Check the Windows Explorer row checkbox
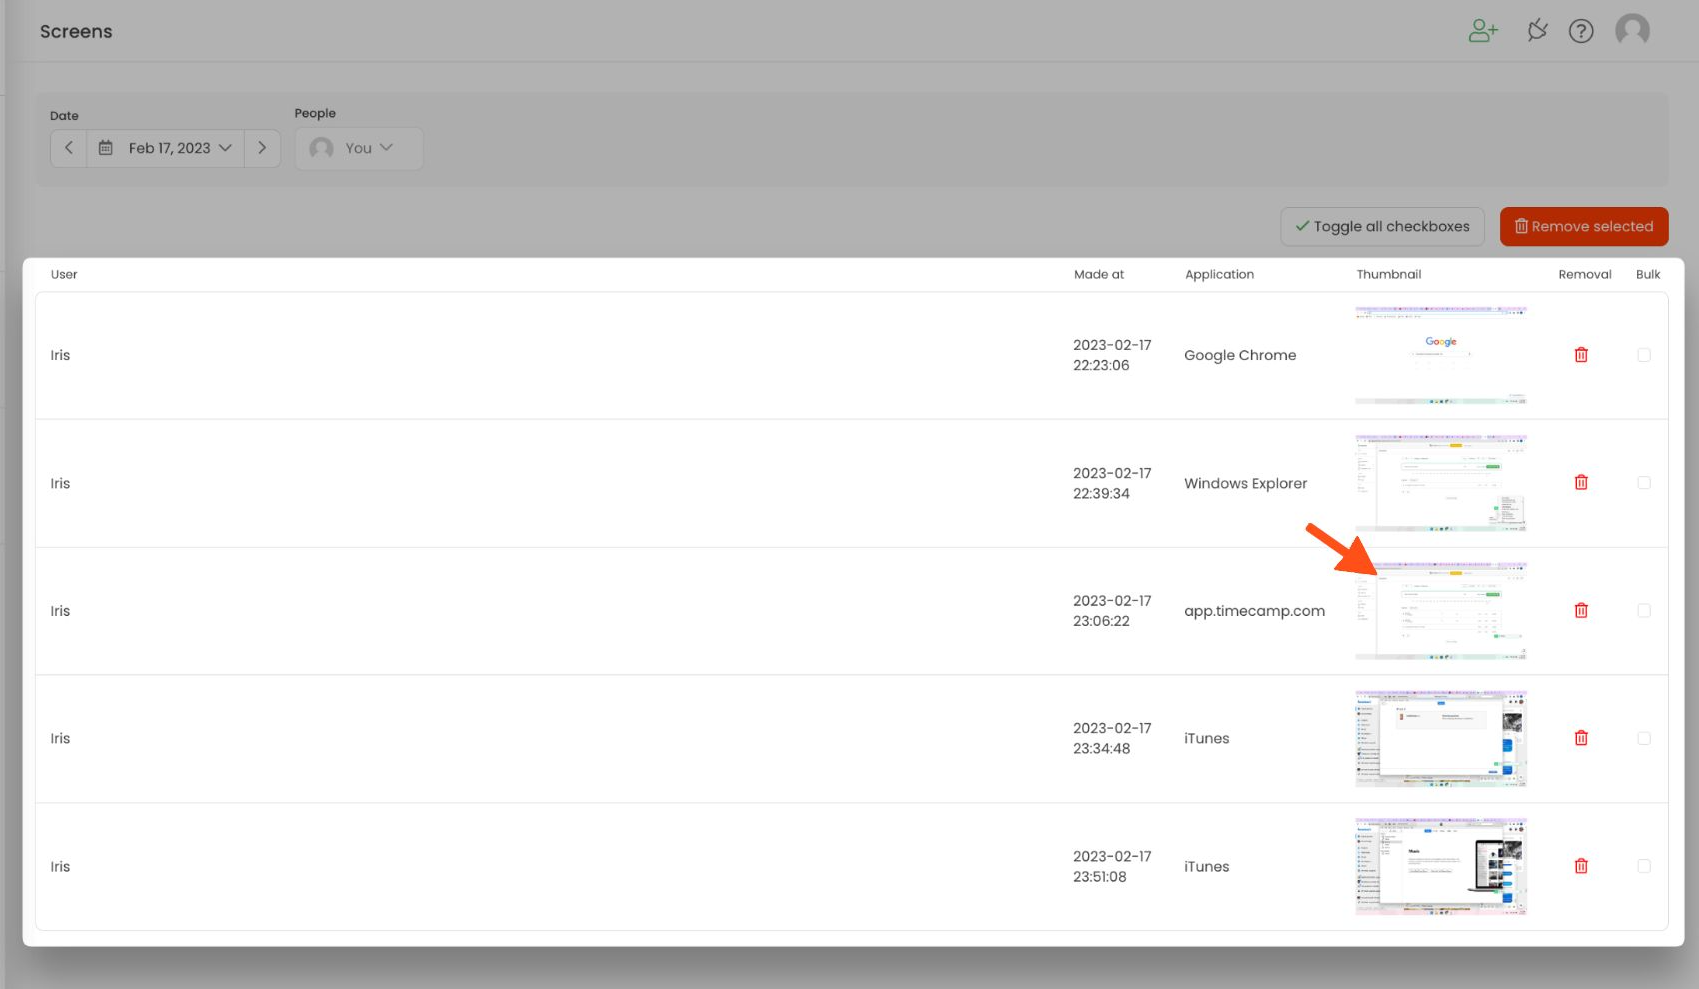 coord(1644,483)
